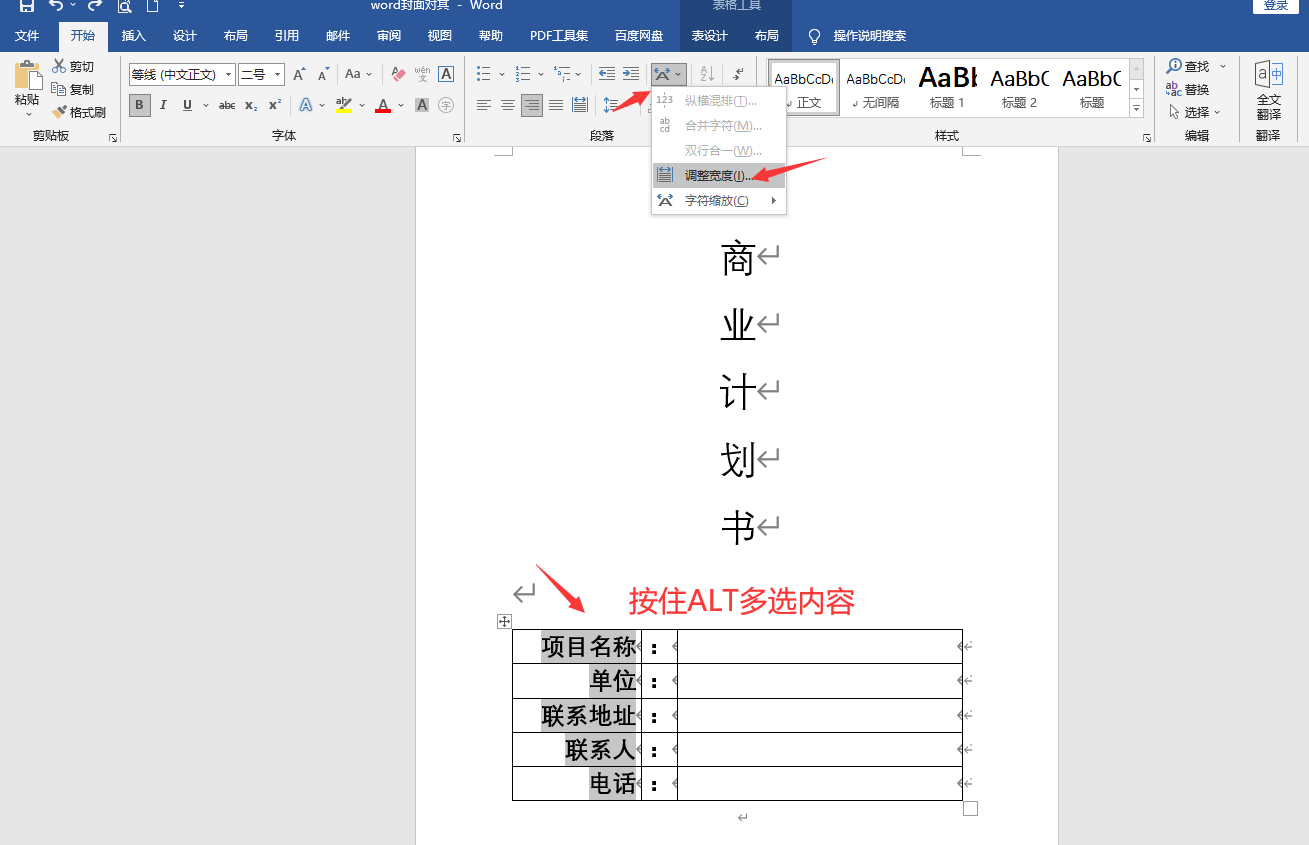The height and width of the screenshot is (845, 1309).
Task: Click the table move handle above 项目名称
Action: (x=504, y=621)
